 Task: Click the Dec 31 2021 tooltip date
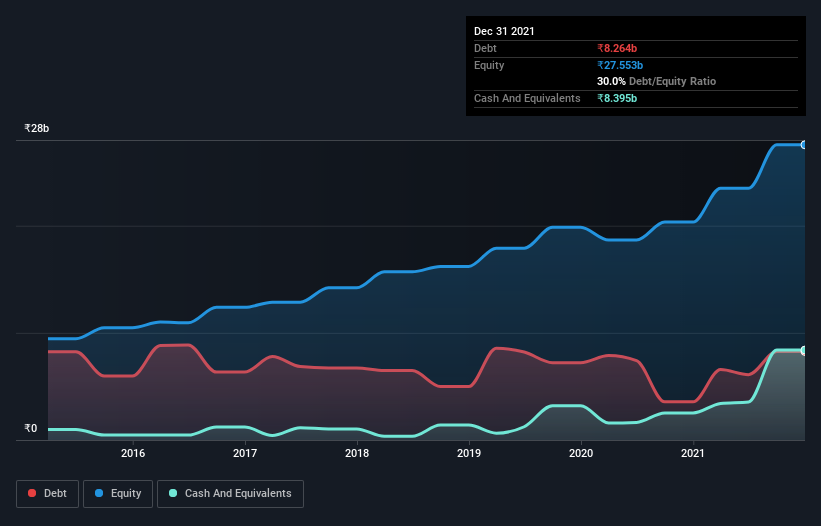[504, 31]
